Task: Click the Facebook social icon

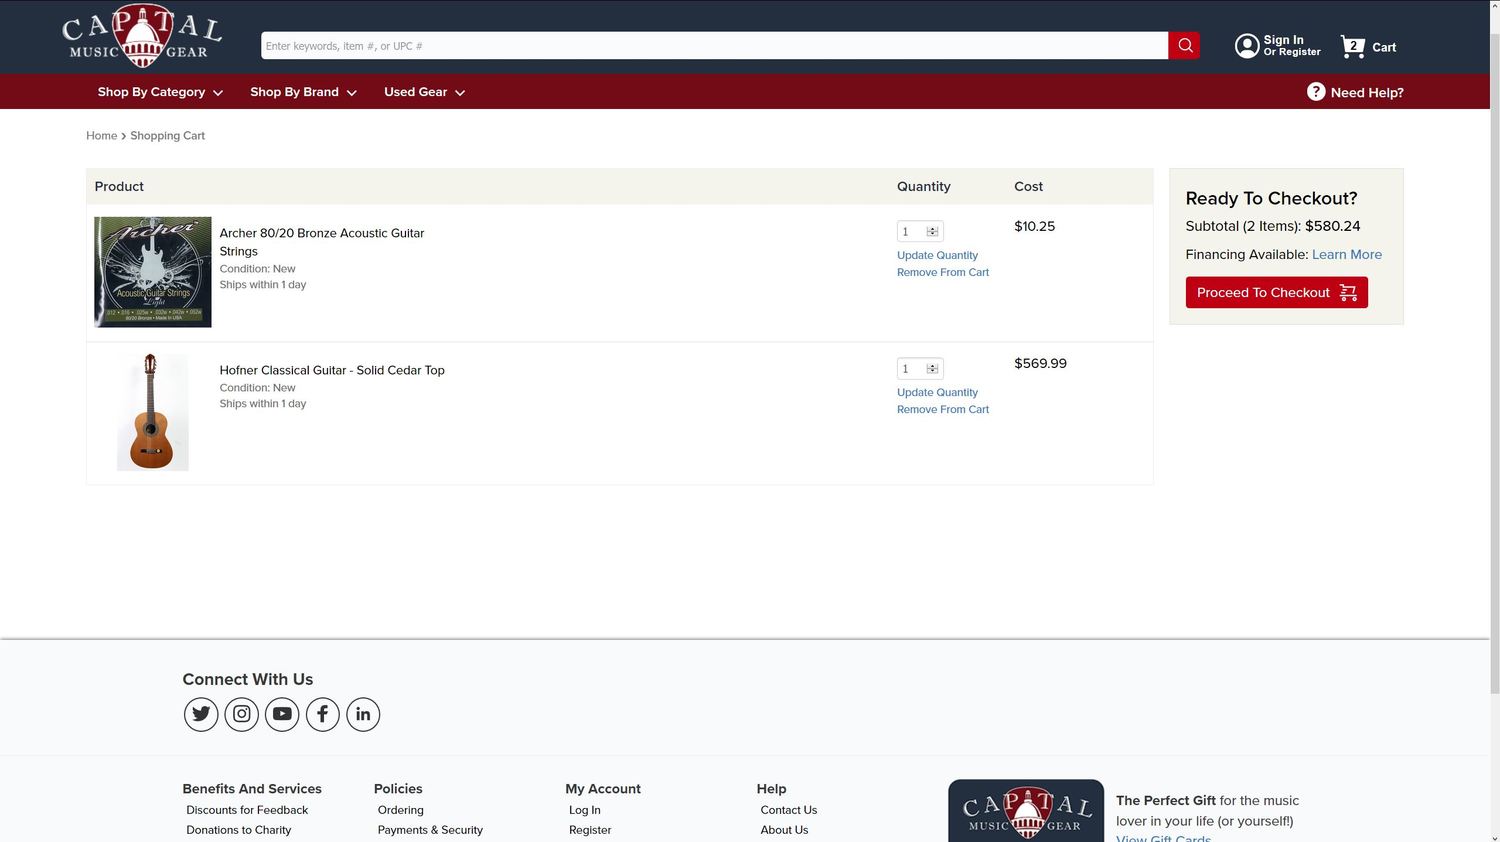Action: (322, 714)
